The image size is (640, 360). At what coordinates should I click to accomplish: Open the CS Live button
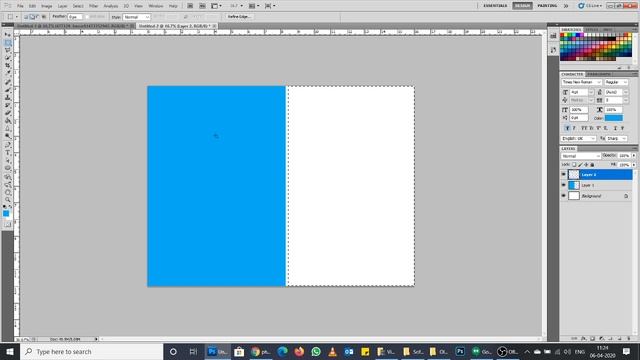click(590, 6)
